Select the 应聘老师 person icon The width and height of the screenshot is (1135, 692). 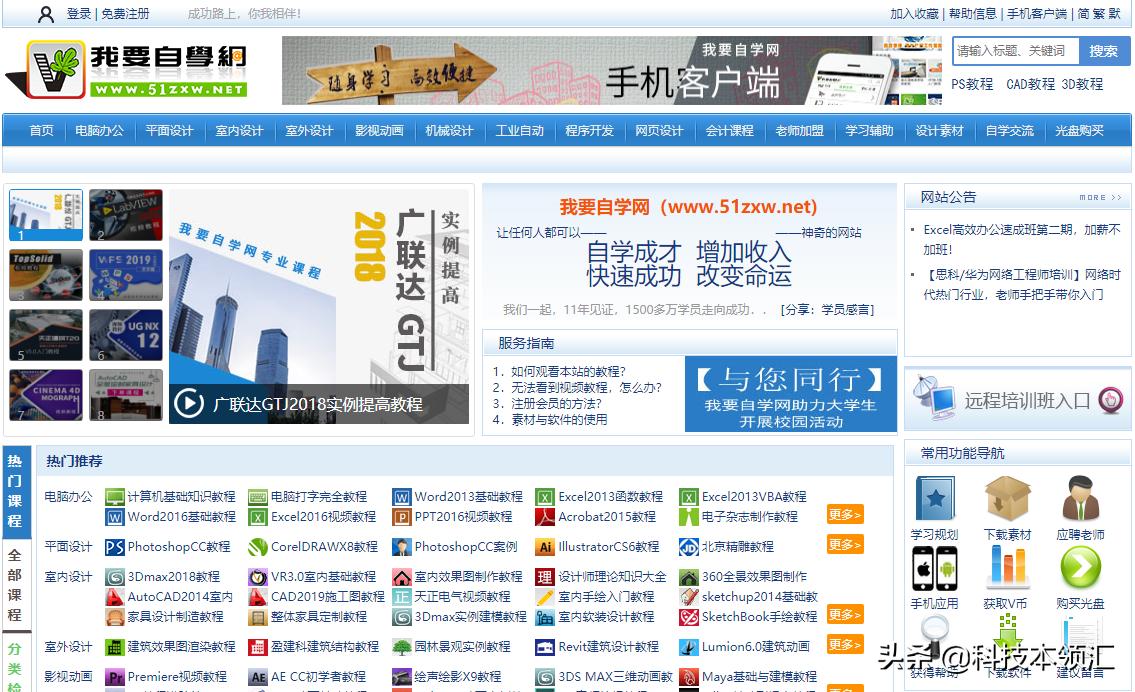(x=1080, y=499)
